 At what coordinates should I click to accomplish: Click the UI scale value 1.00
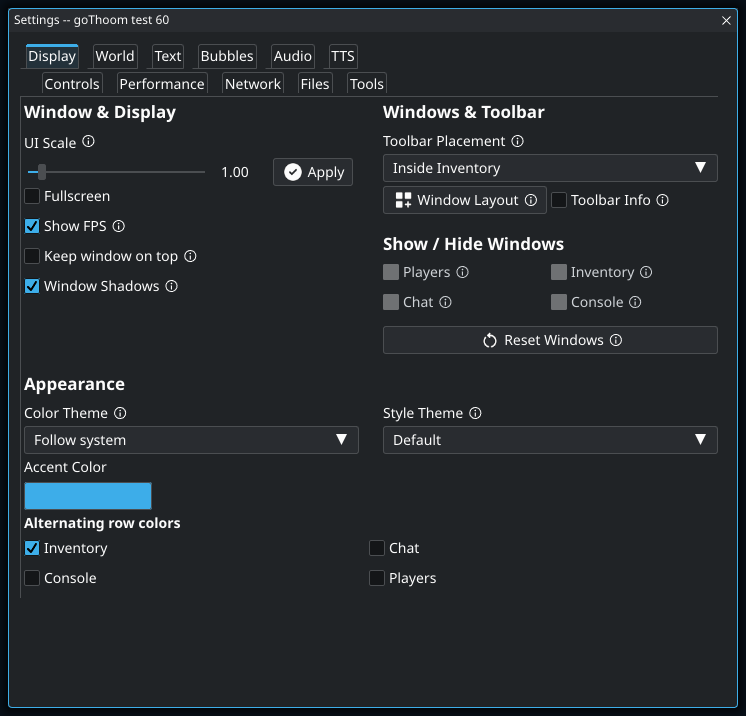(x=235, y=172)
